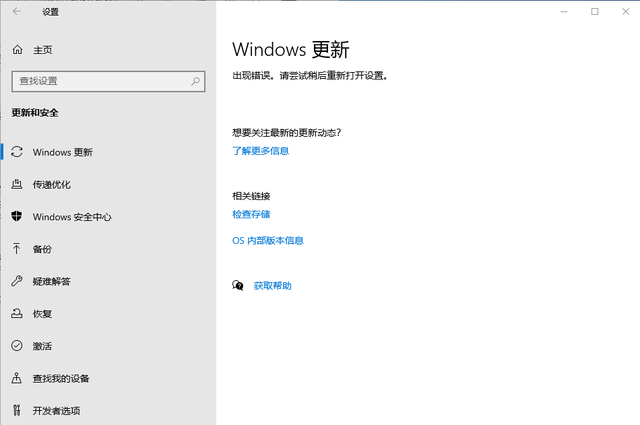Open the 主页 settings home

pyautogui.click(x=43, y=50)
